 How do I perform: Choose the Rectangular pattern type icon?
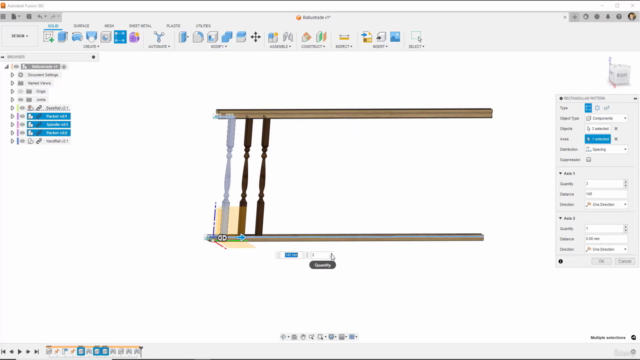click(588, 108)
